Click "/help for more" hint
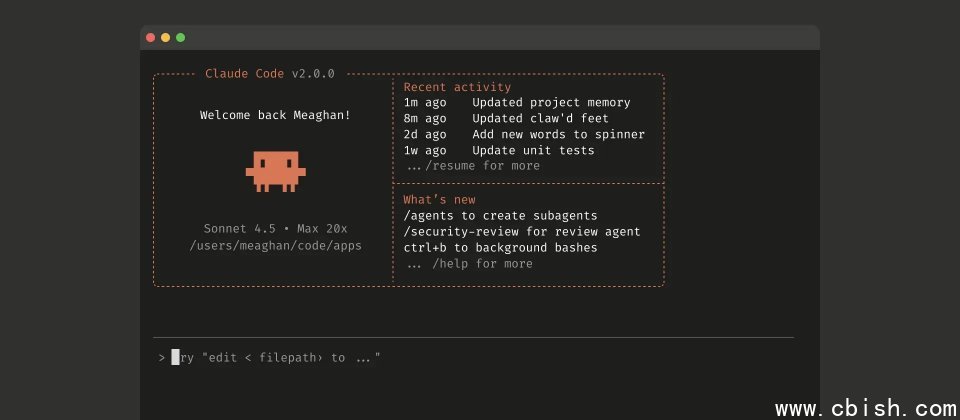This screenshot has width=960, height=420. pos(482,264)
